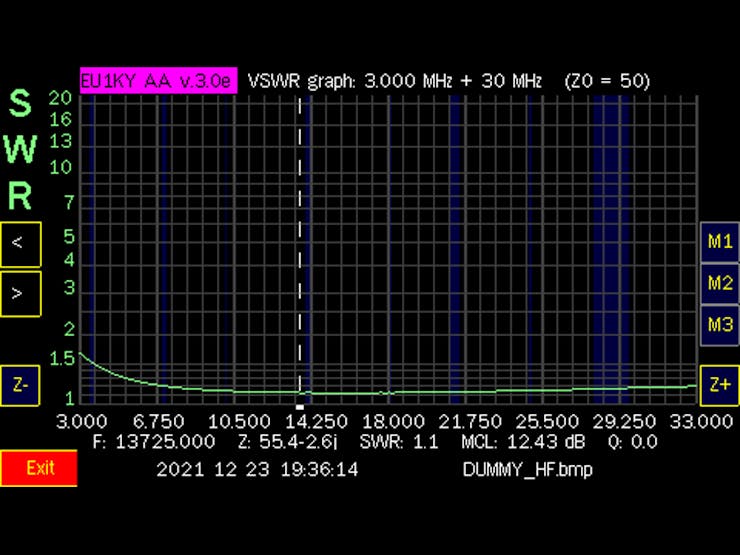Image resolution: width=740 pixels, height=555 pixels.
Task: Click the dashed cursor line on the graph
Action: tap(300, 245)
